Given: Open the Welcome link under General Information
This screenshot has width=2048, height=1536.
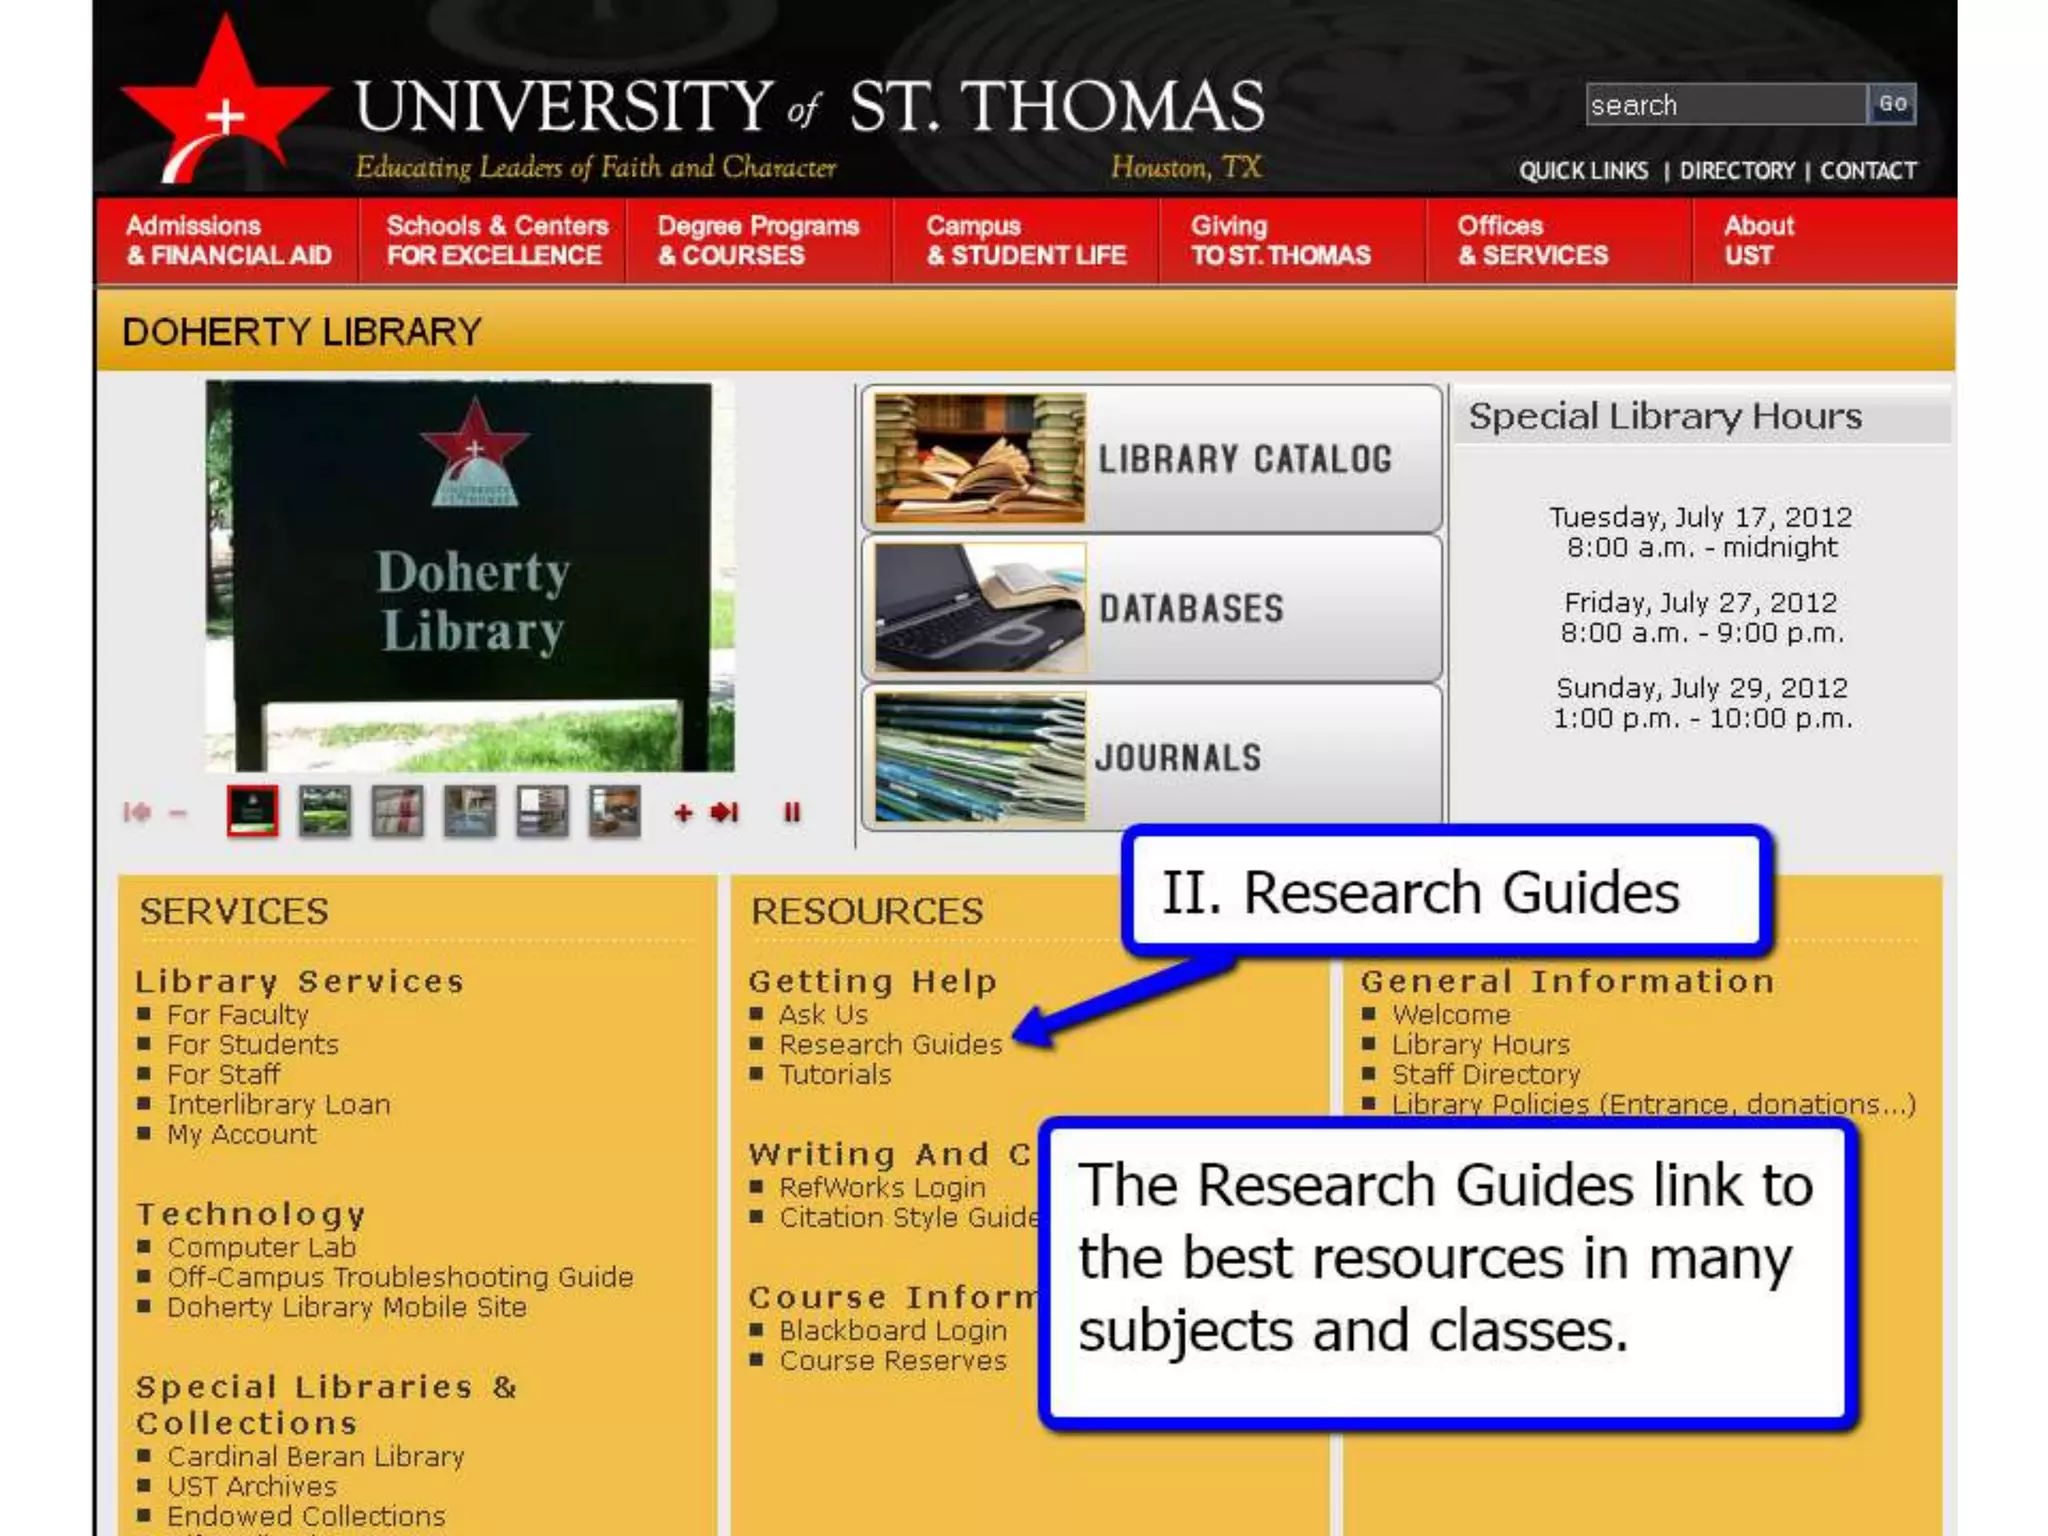Looking at the screenshot, I should pyautogui.click(x=1451, y=1015).
